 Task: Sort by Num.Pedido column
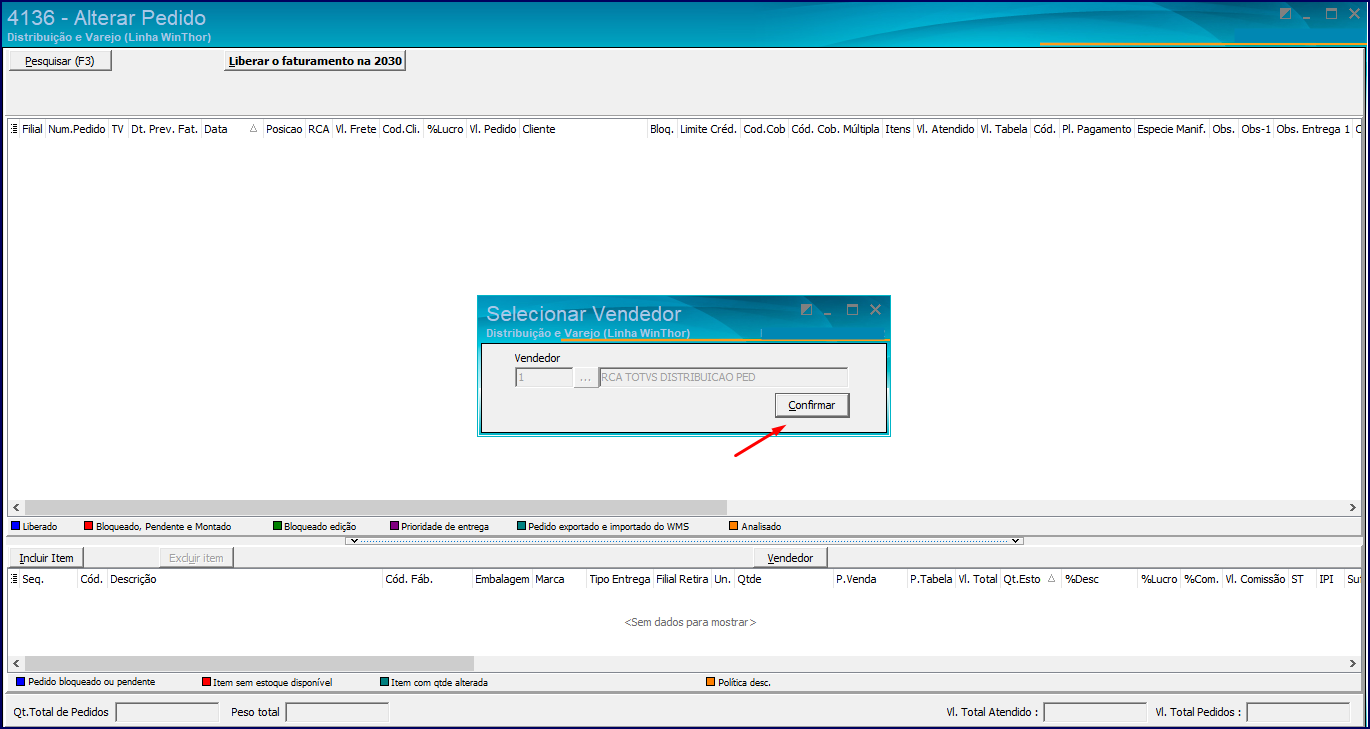point(77,129)
